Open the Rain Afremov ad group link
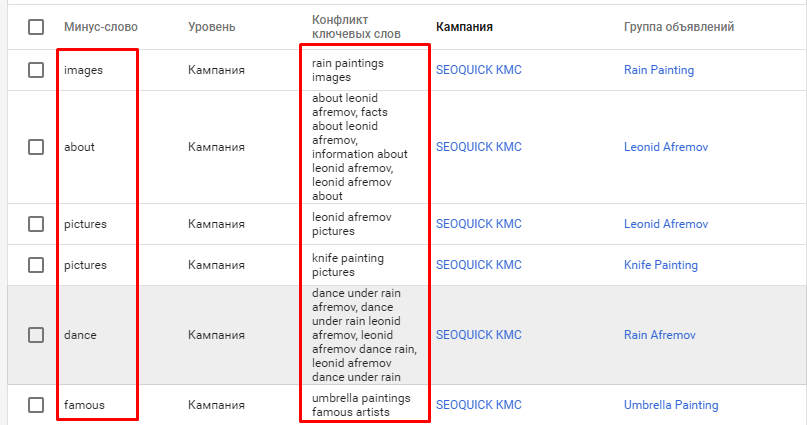This screenshot has width=807, height=425. [x=660, y=335]
